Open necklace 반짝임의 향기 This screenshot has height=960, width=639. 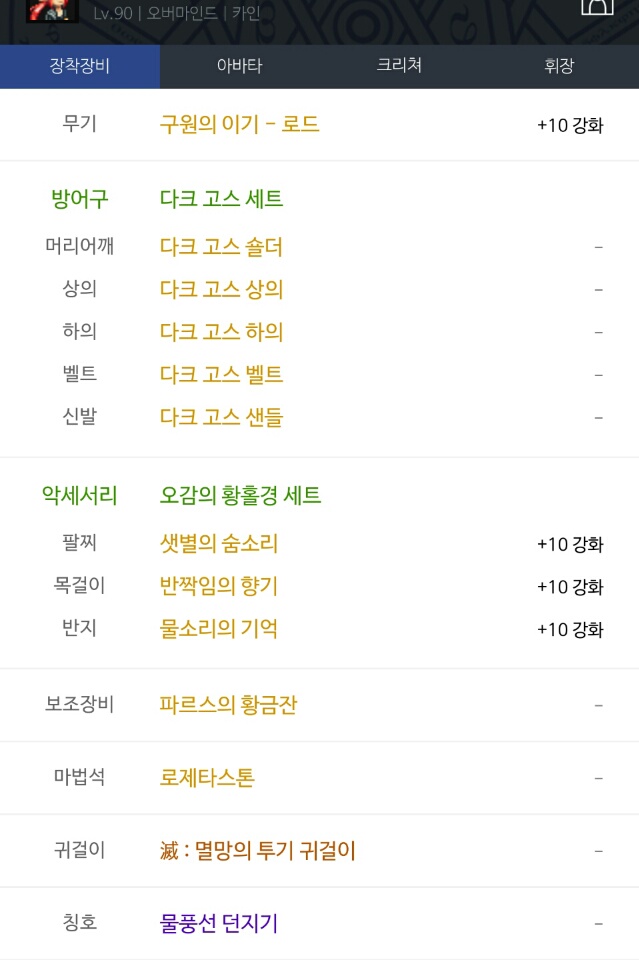219,586
